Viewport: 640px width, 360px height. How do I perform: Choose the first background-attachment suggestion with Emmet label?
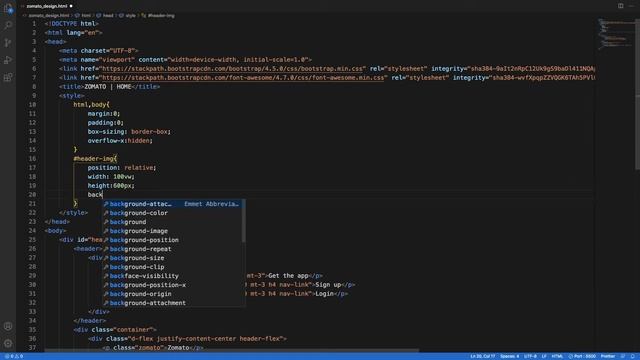(x=173, y=204)
